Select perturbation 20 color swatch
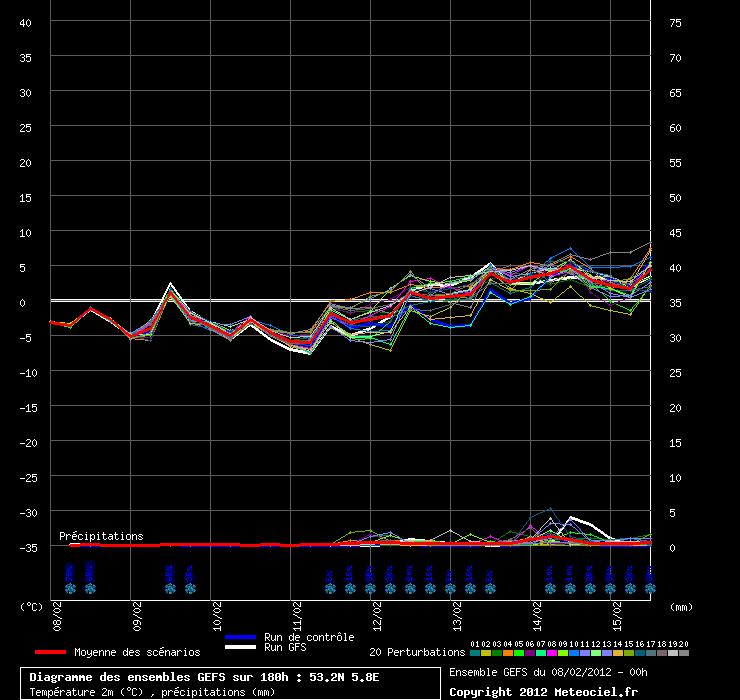 pos(684,653)
